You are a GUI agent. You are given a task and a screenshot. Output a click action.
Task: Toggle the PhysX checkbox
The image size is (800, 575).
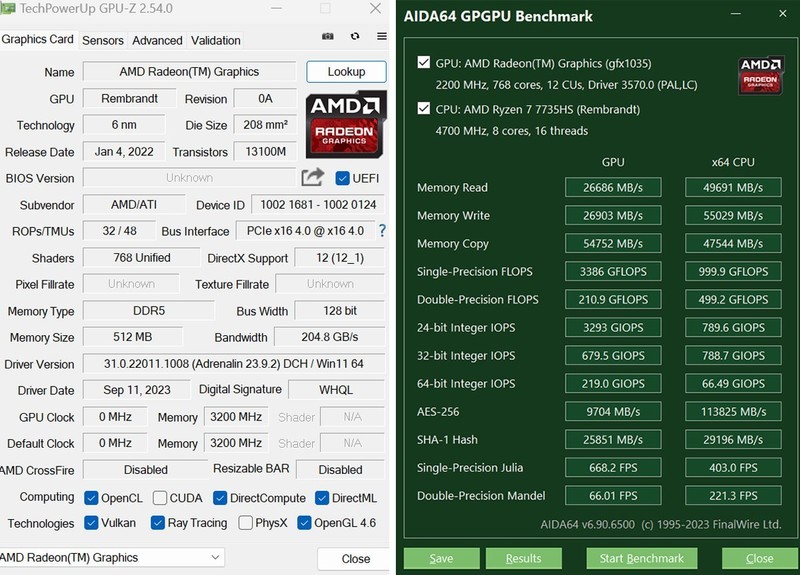pos(245,522)
